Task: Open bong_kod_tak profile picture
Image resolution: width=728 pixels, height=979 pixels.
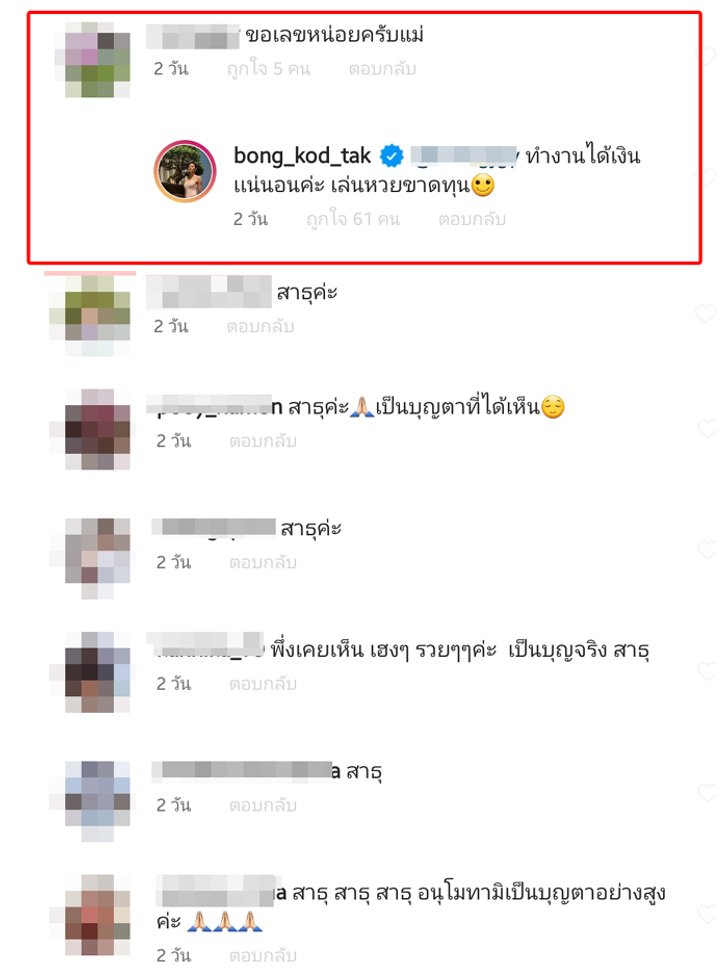Action: click(x=185, y=170)
